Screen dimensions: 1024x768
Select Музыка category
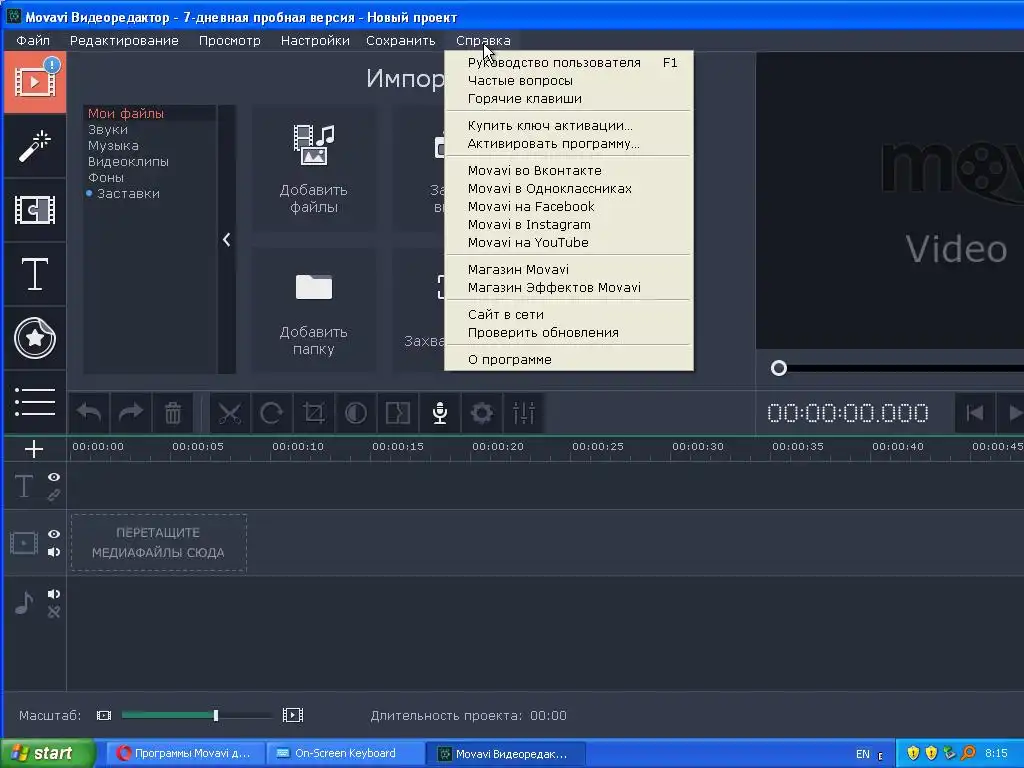pyautogui.click(x=113, y=146)
